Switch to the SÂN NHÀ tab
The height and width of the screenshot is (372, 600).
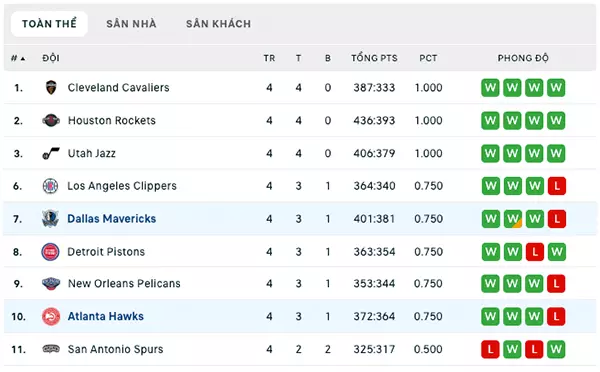click(x=131, y=24)
